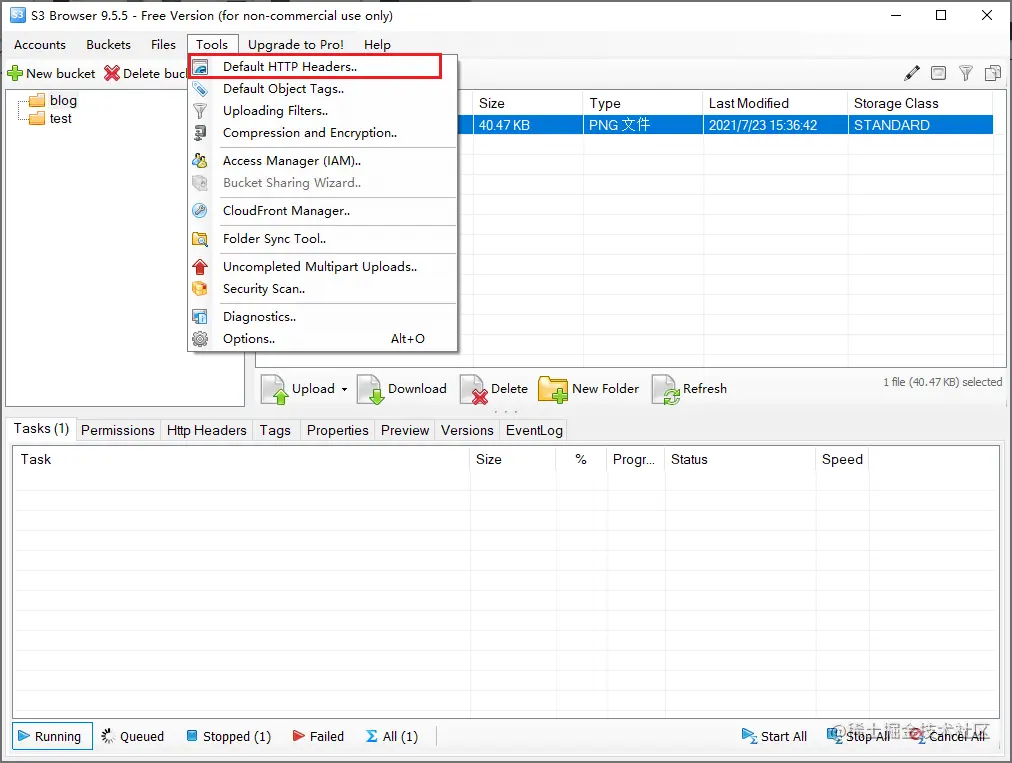Click the Download file icon
1012x763 pixels.
(x=370, y=389)
